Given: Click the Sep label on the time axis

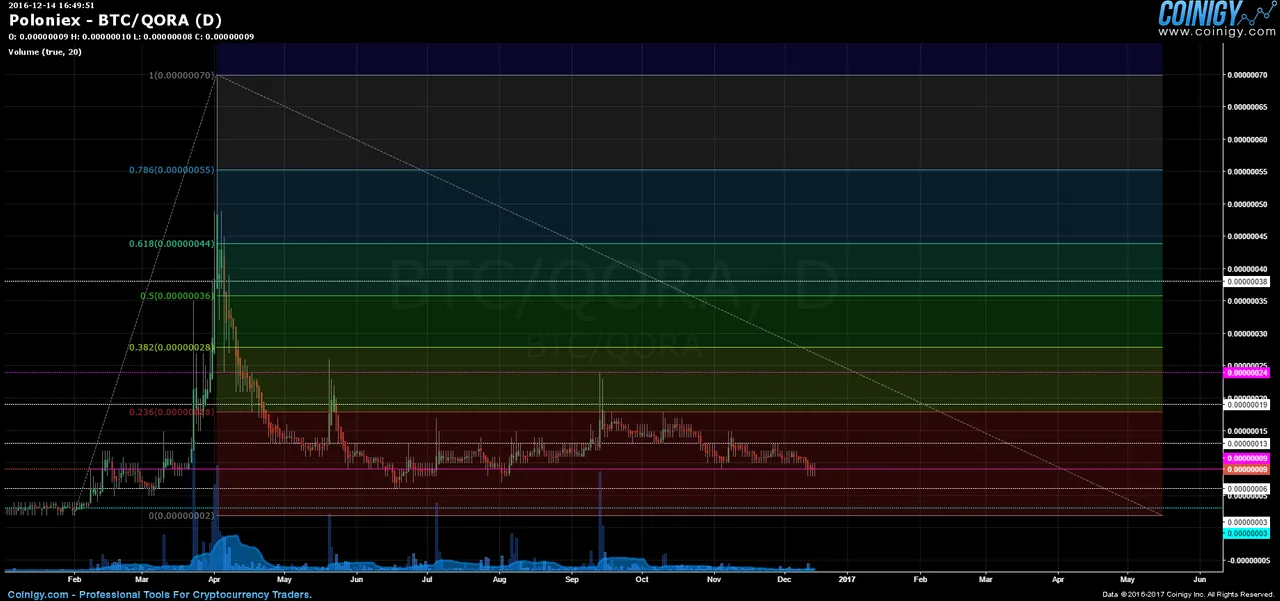Looking at the screenshot, I should pos(572,579).
